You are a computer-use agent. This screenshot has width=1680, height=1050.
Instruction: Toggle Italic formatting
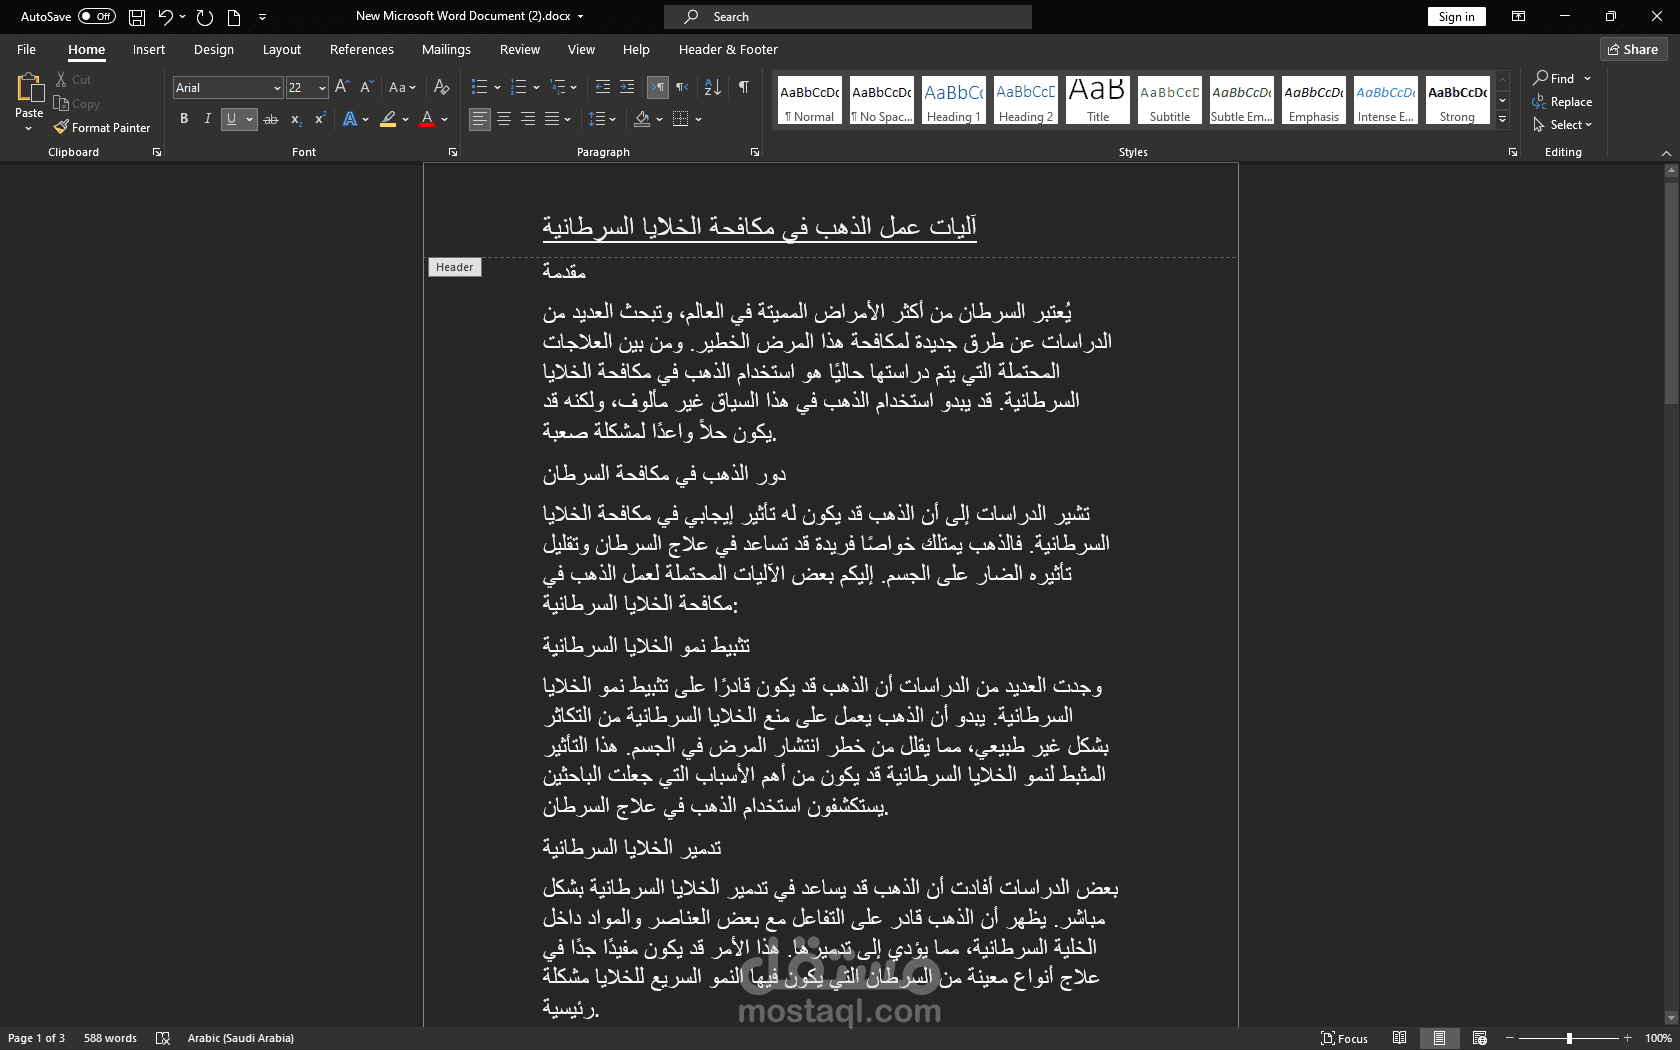pos(207,119)
